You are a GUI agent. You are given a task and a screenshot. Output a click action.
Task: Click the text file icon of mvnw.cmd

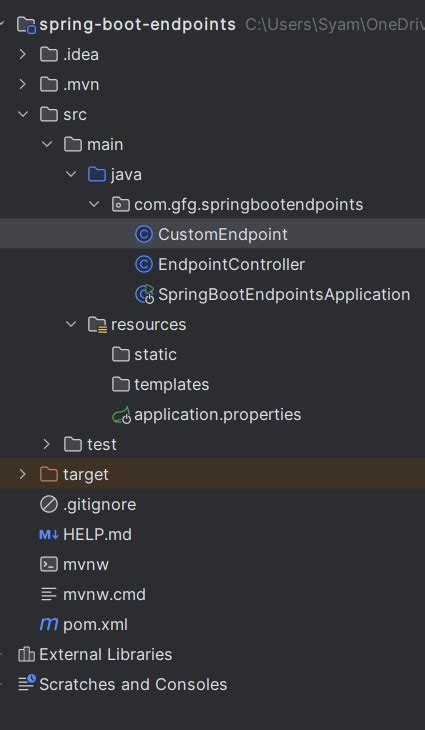coord(49,594)
